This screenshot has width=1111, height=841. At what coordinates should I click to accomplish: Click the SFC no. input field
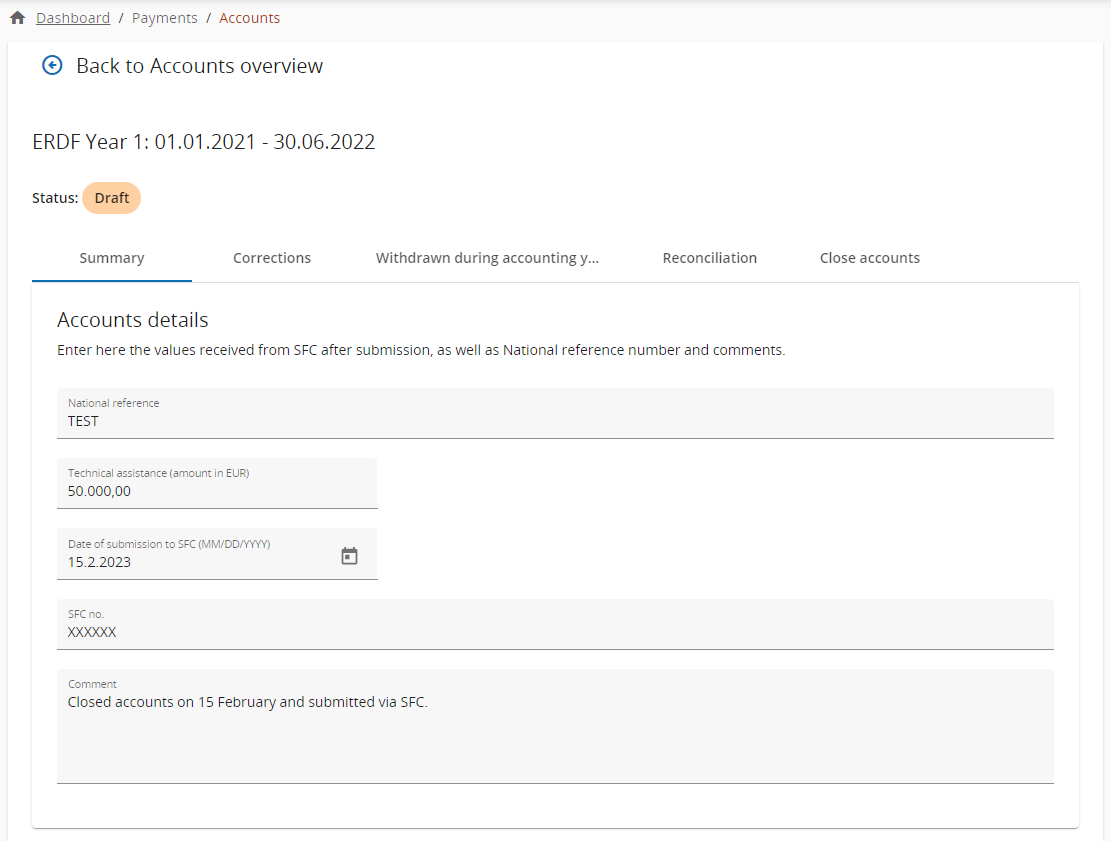coord(555,632)
